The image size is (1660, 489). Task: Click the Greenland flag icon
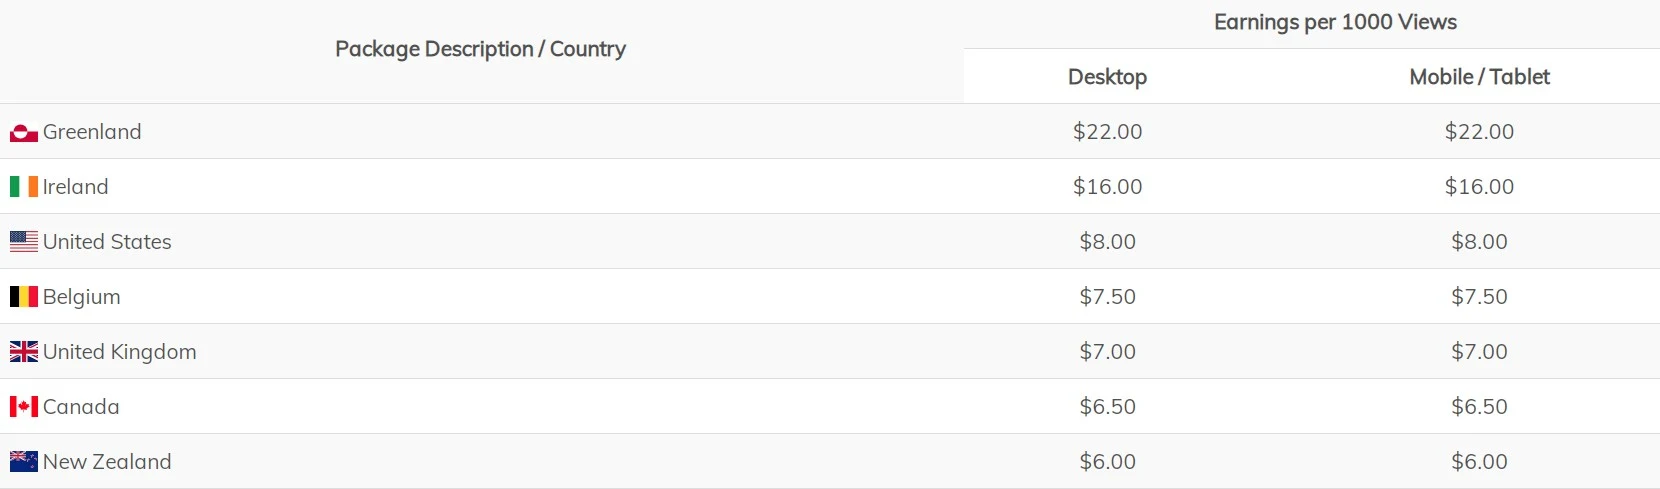pos(24,132)
